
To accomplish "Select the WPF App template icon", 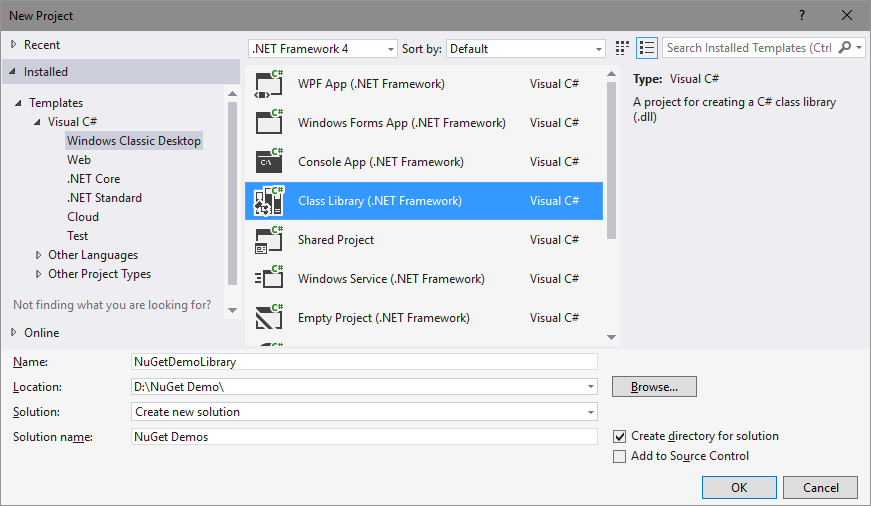I will tap(269, 84).
